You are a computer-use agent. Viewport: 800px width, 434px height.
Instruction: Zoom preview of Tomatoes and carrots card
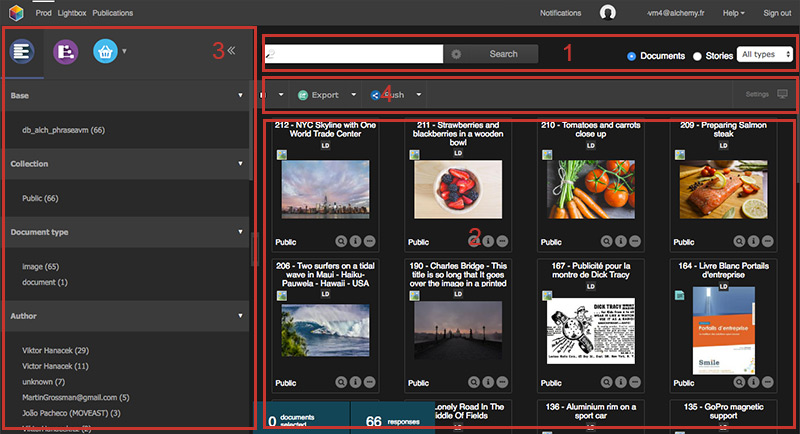[606, 241]
